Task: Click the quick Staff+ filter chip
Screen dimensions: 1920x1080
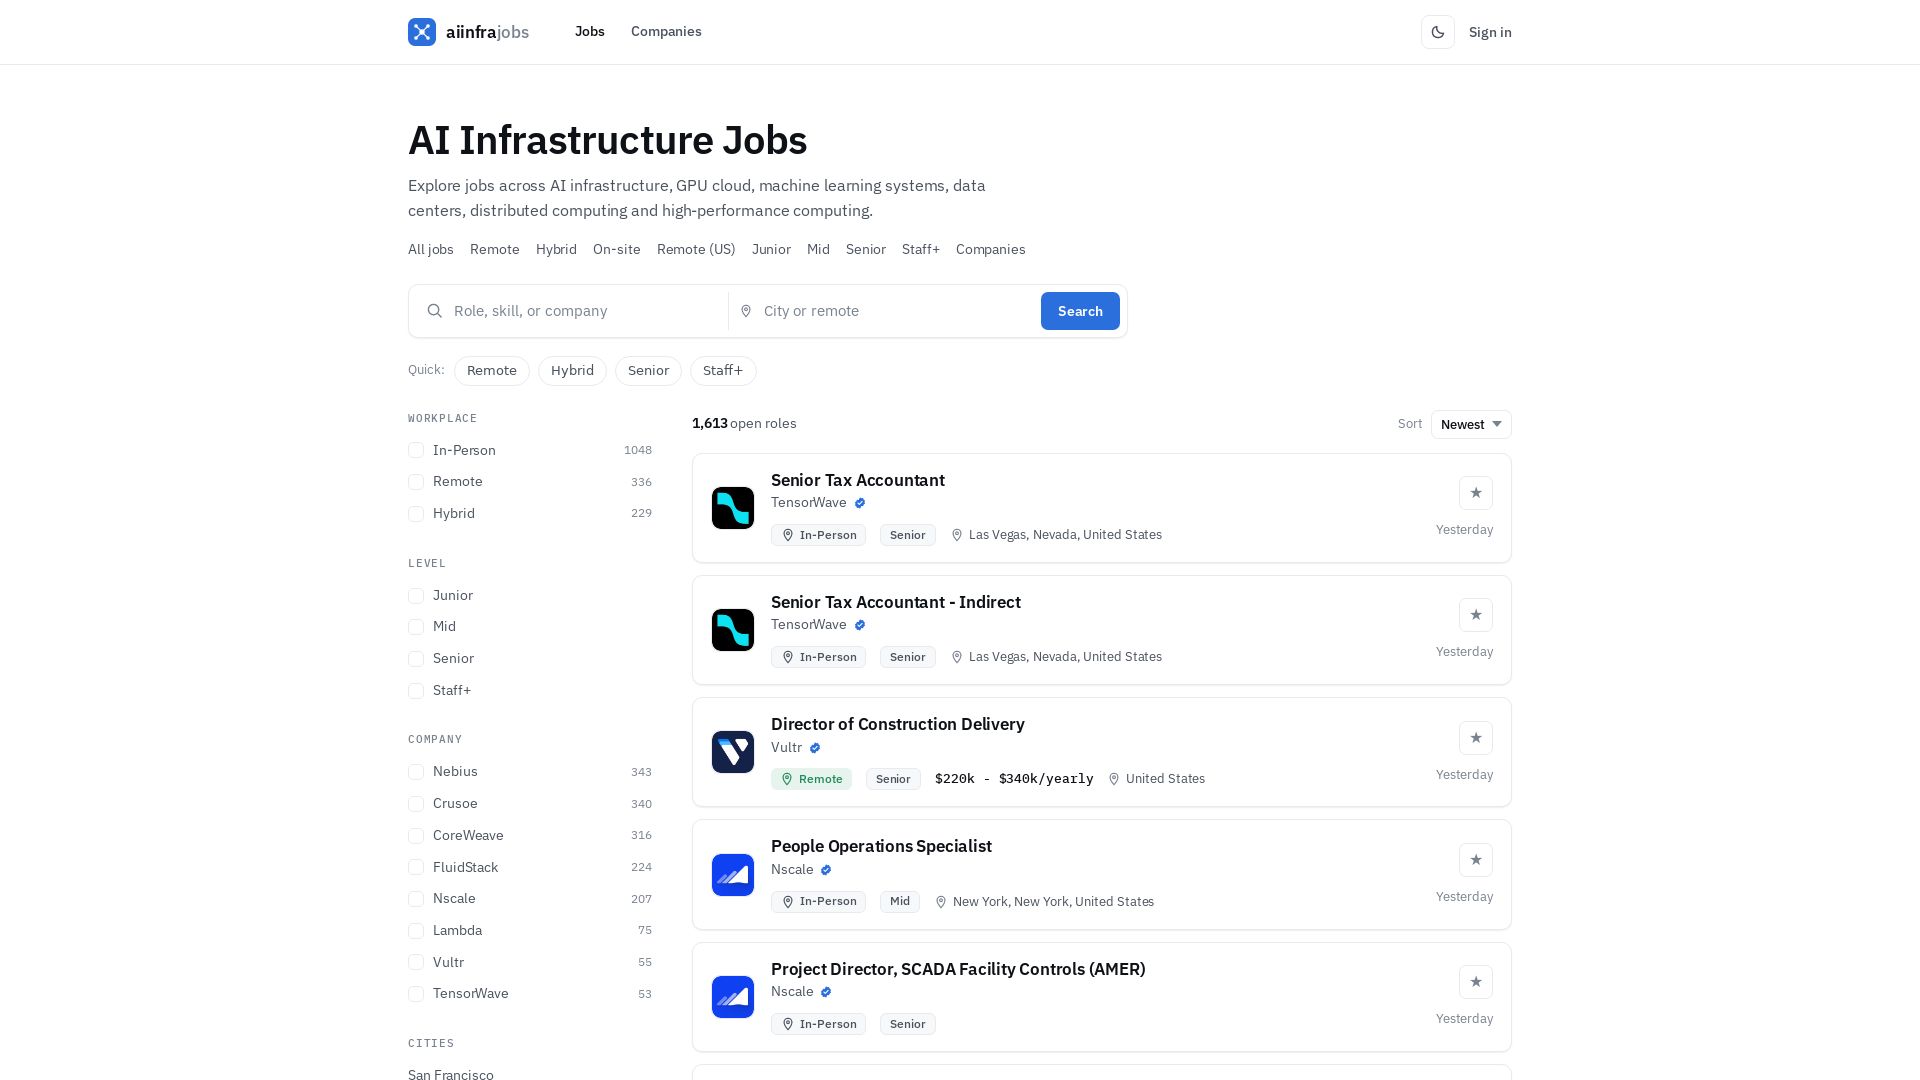Action: (723, 371)
